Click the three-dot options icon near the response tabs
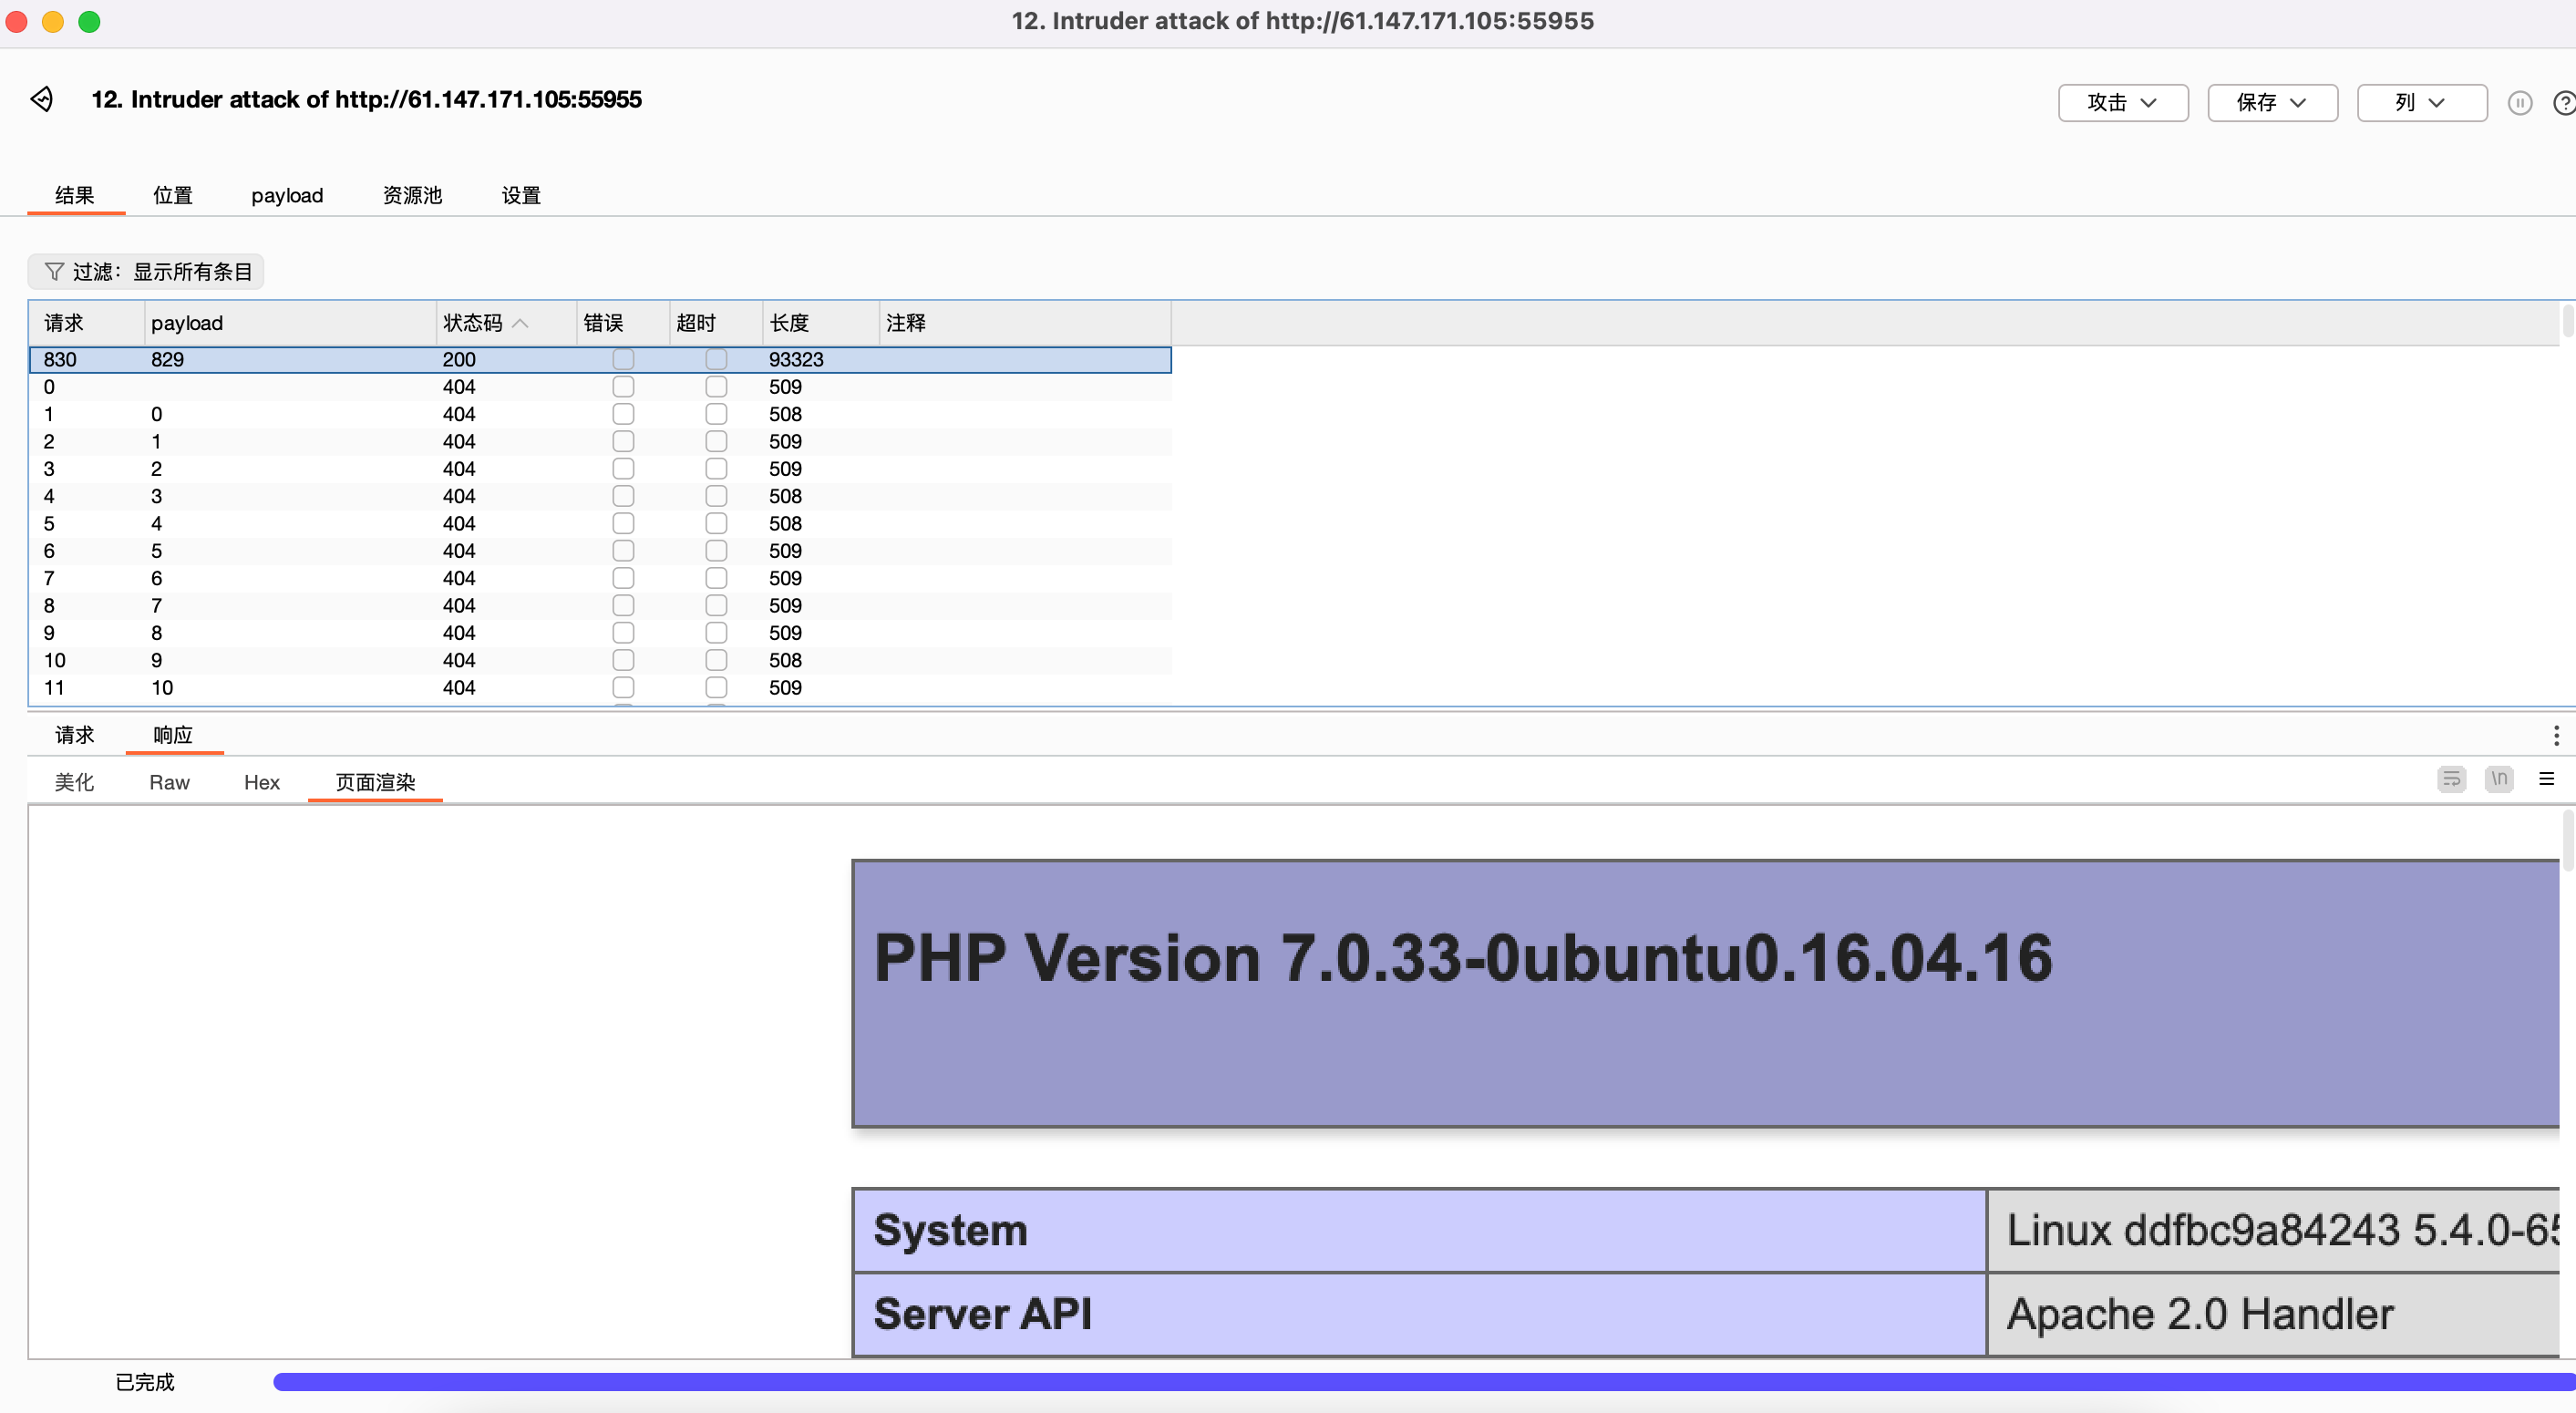This screenshot has height=1413, width=2576. click(2556, 735)
